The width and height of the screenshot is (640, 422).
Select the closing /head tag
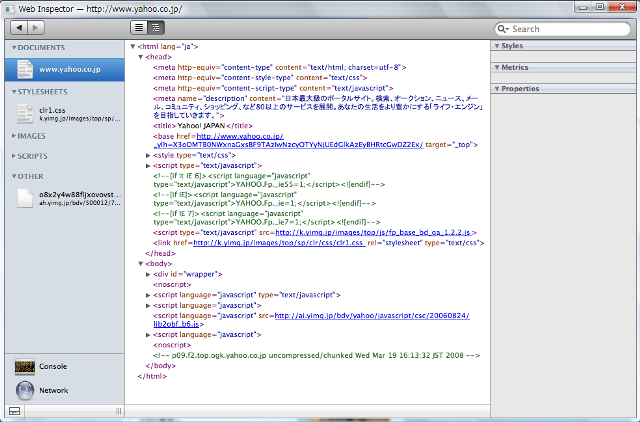pyautogui.click(x=160, y=253)
